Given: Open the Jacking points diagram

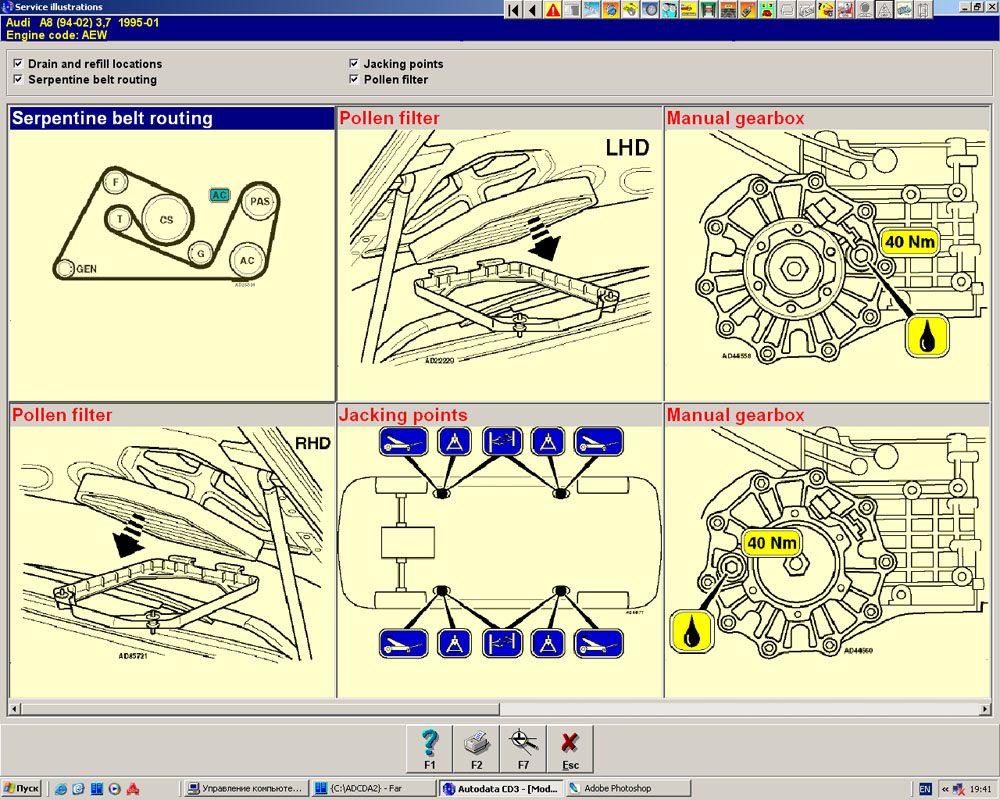Looking at the screenshot, I should coord(499,550).
